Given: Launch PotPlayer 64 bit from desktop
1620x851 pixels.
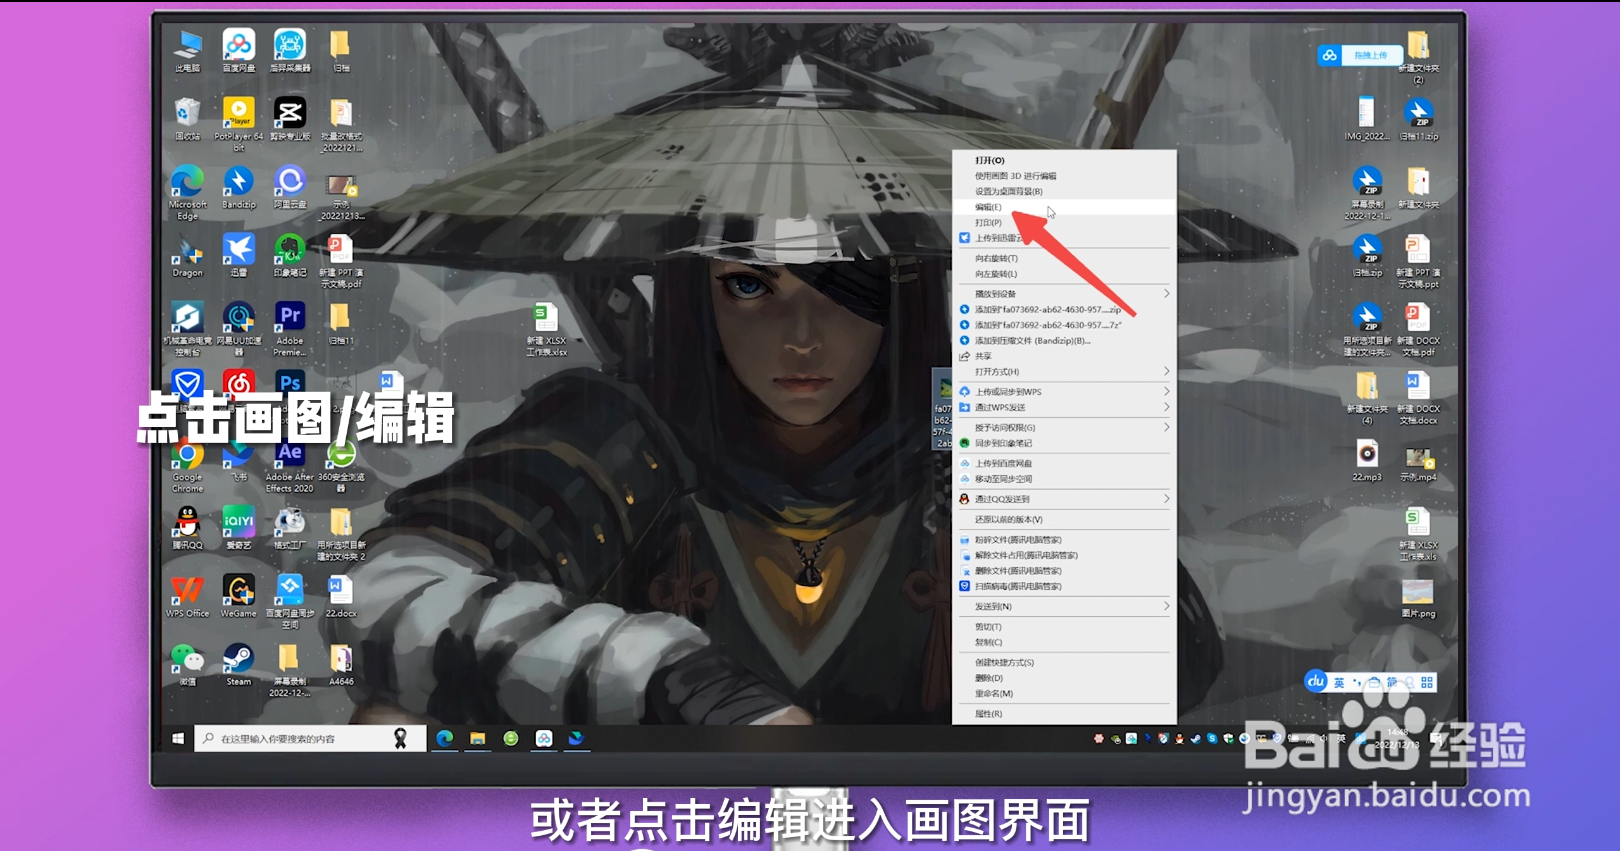Looking at the screenshot, I should point(238,124).
